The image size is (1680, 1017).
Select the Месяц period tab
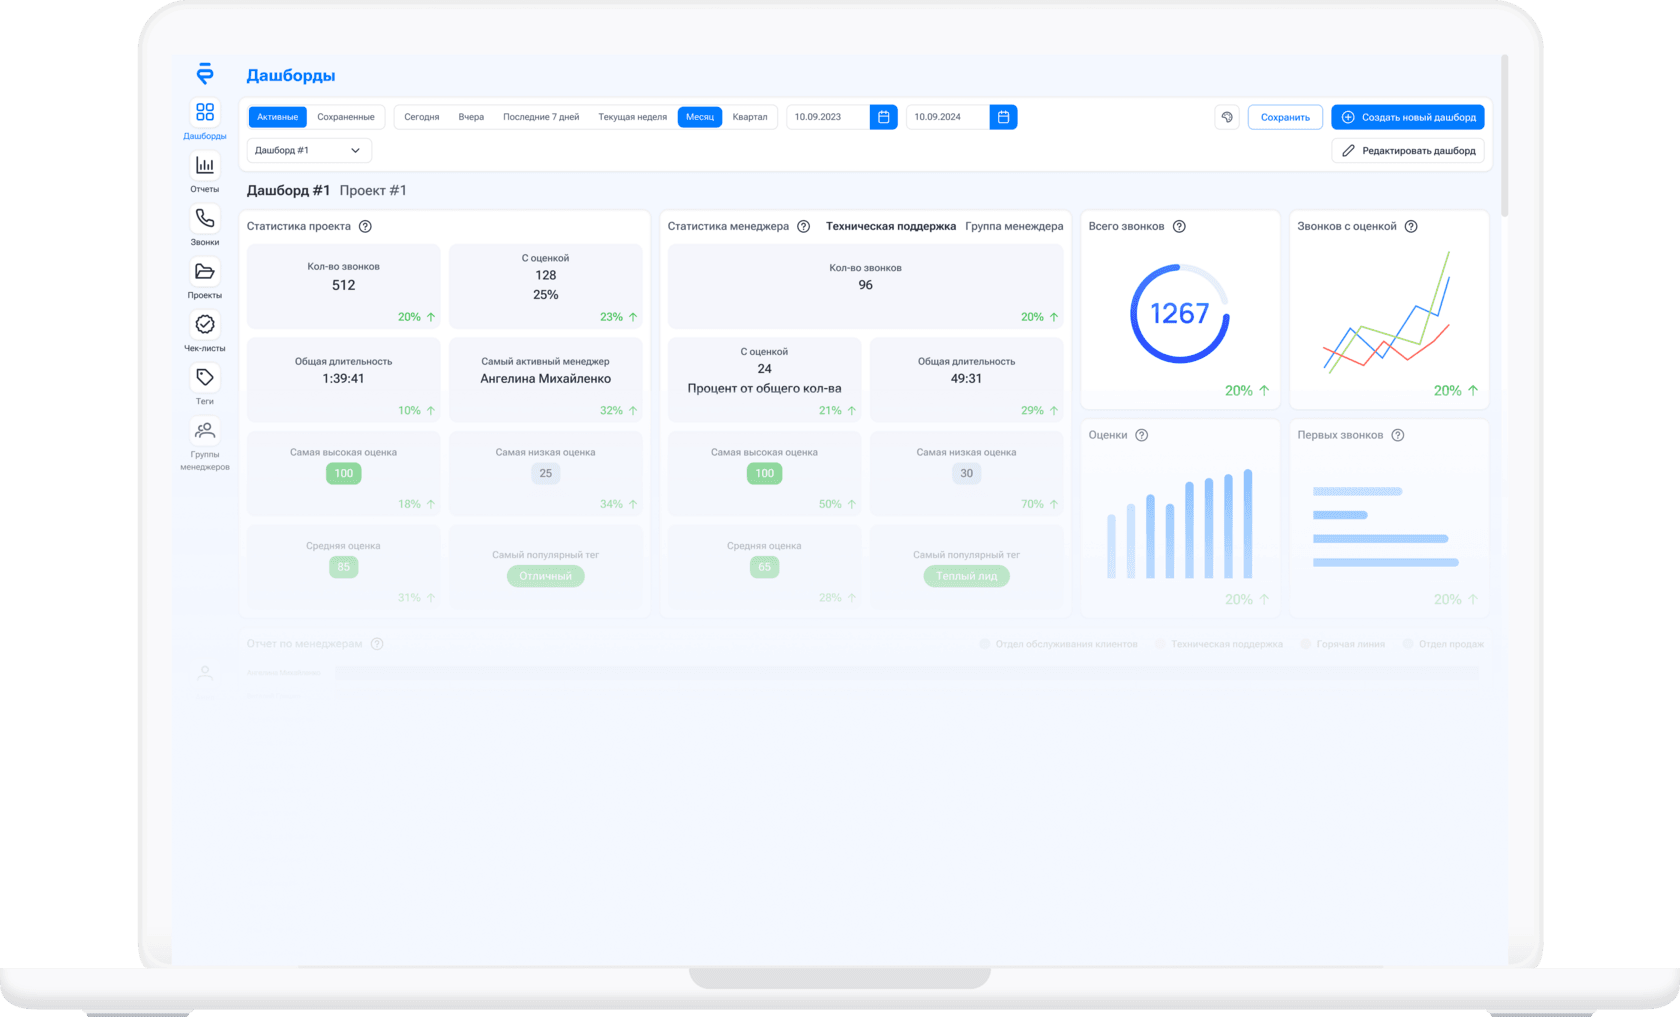click(x=700, y=117)
